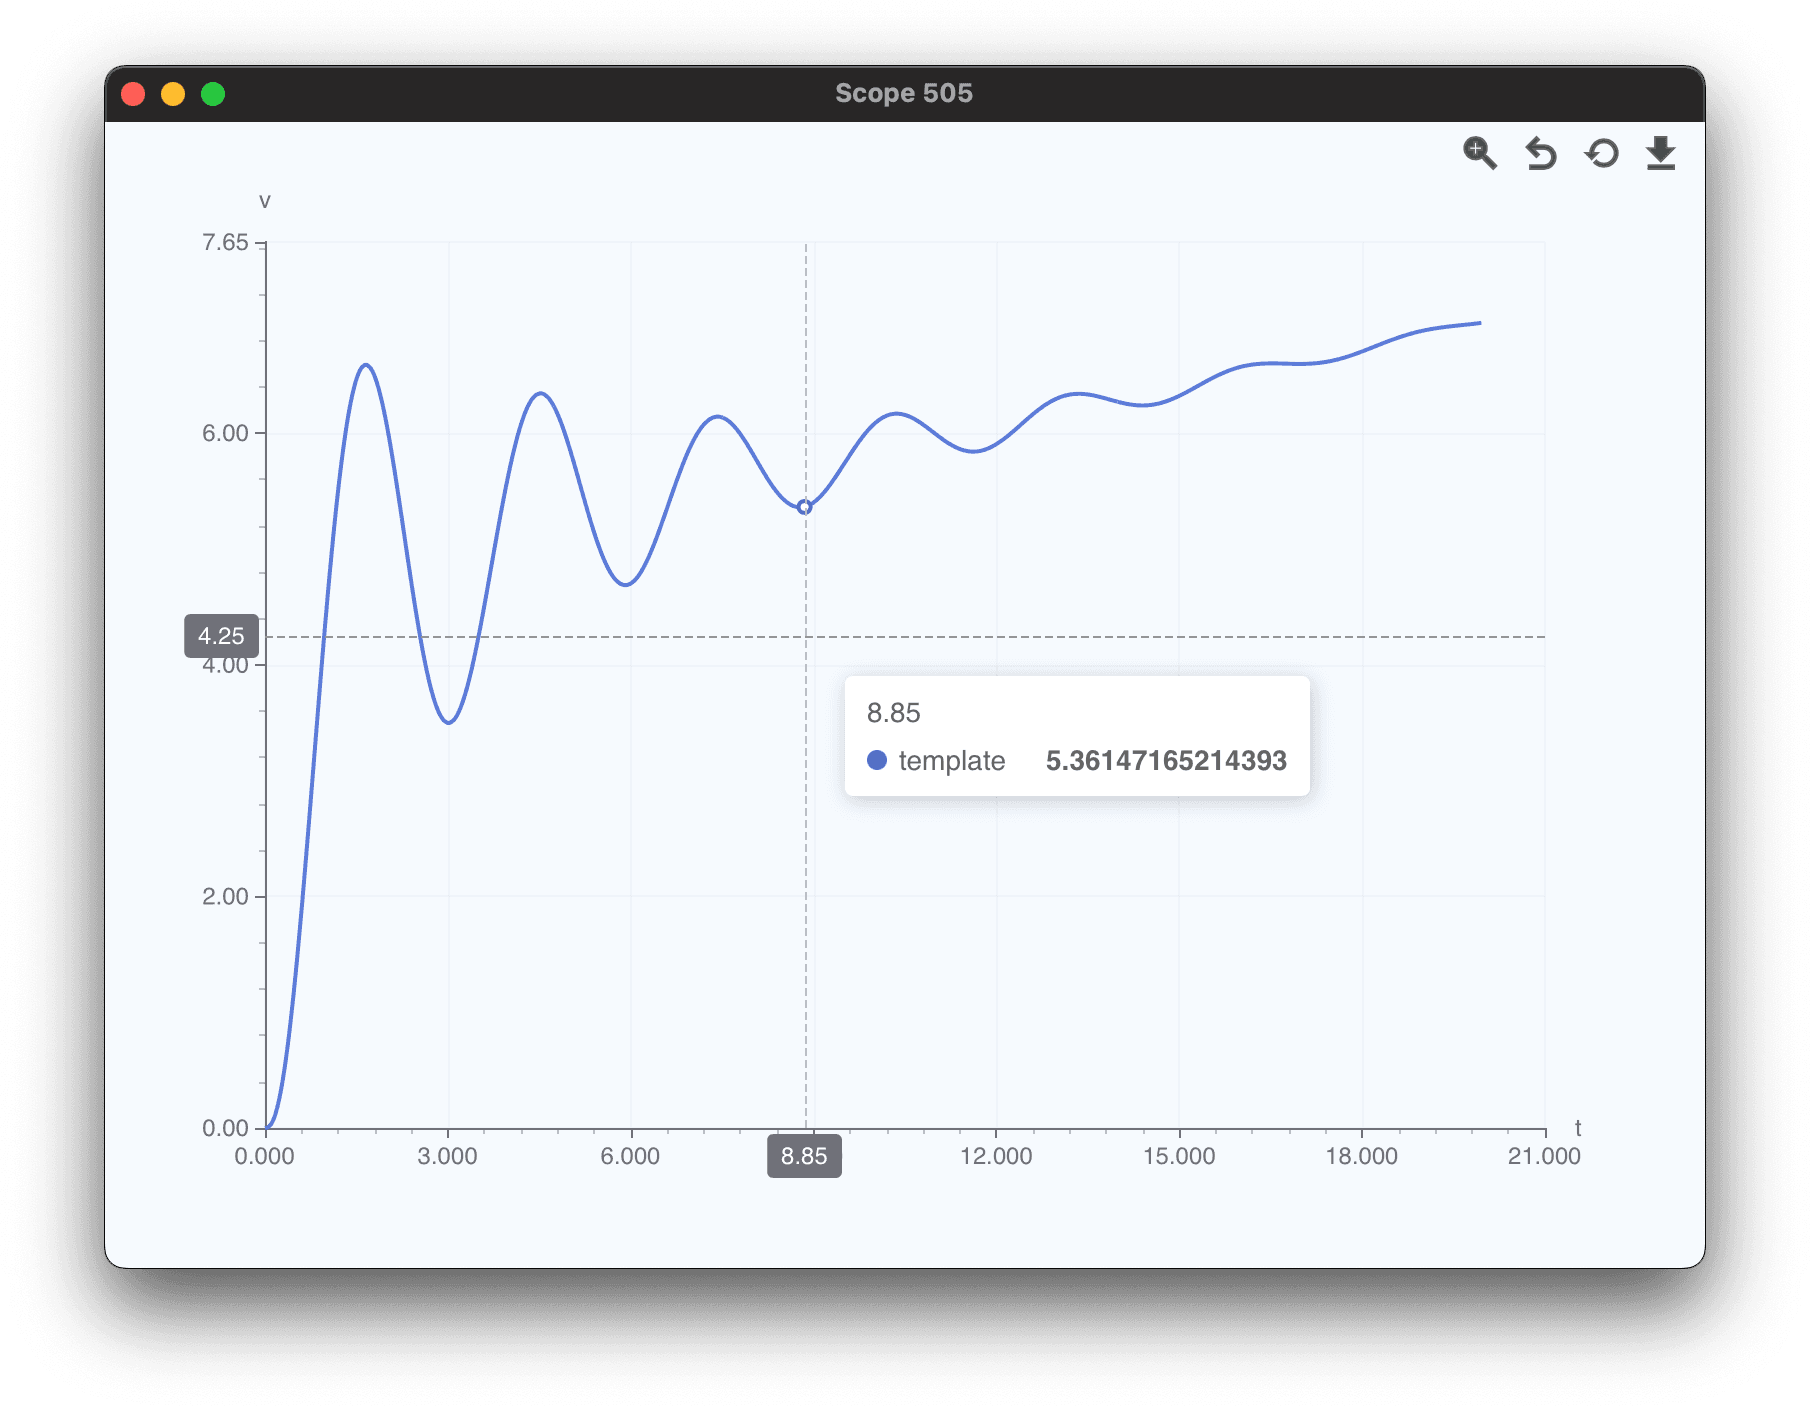
Task: Click the blue template dot in tooltip
Action: (x=877, y=760)
